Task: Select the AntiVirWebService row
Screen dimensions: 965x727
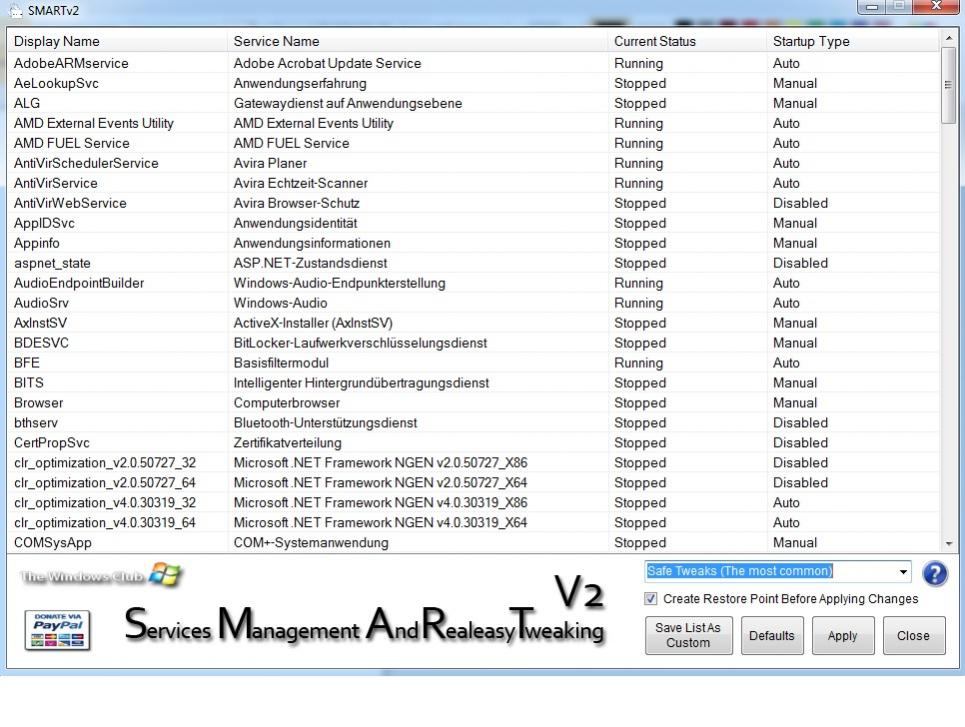Action: 473,203
